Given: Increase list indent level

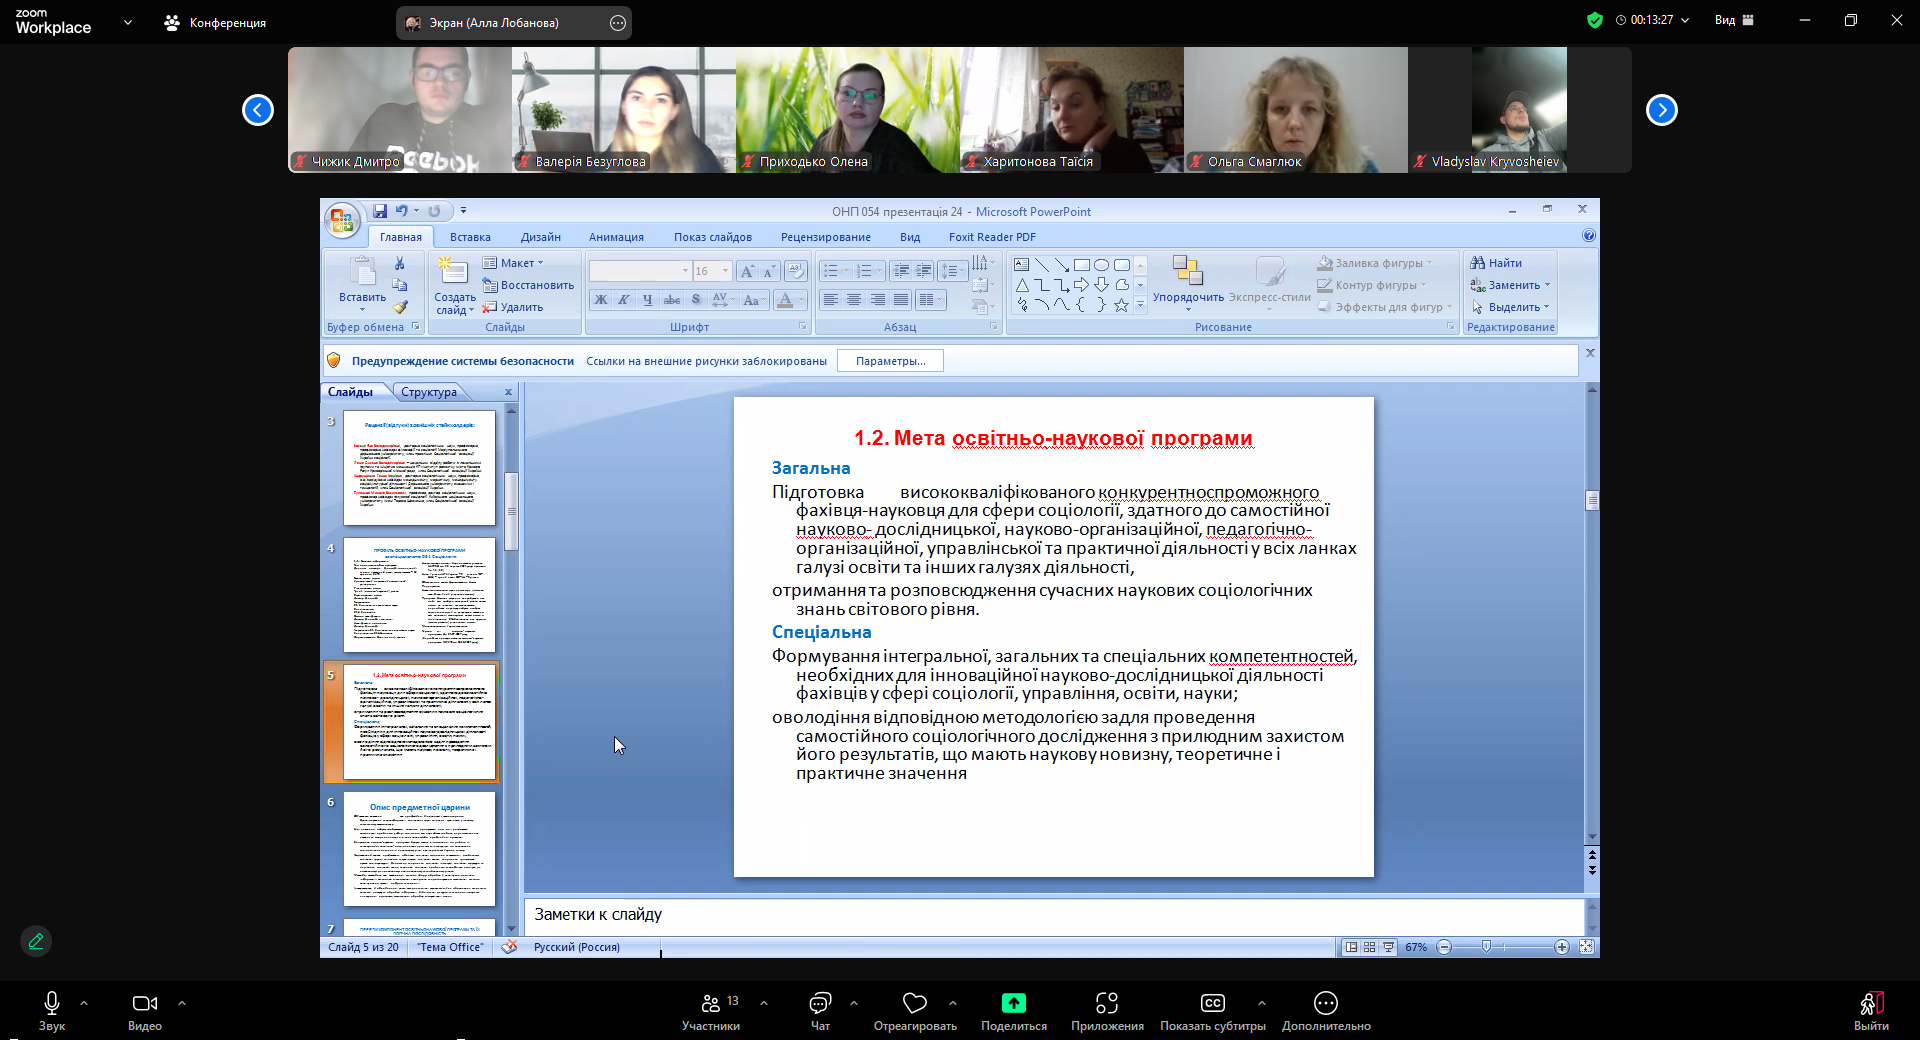Looking at the screenshot, I should 923,271.
